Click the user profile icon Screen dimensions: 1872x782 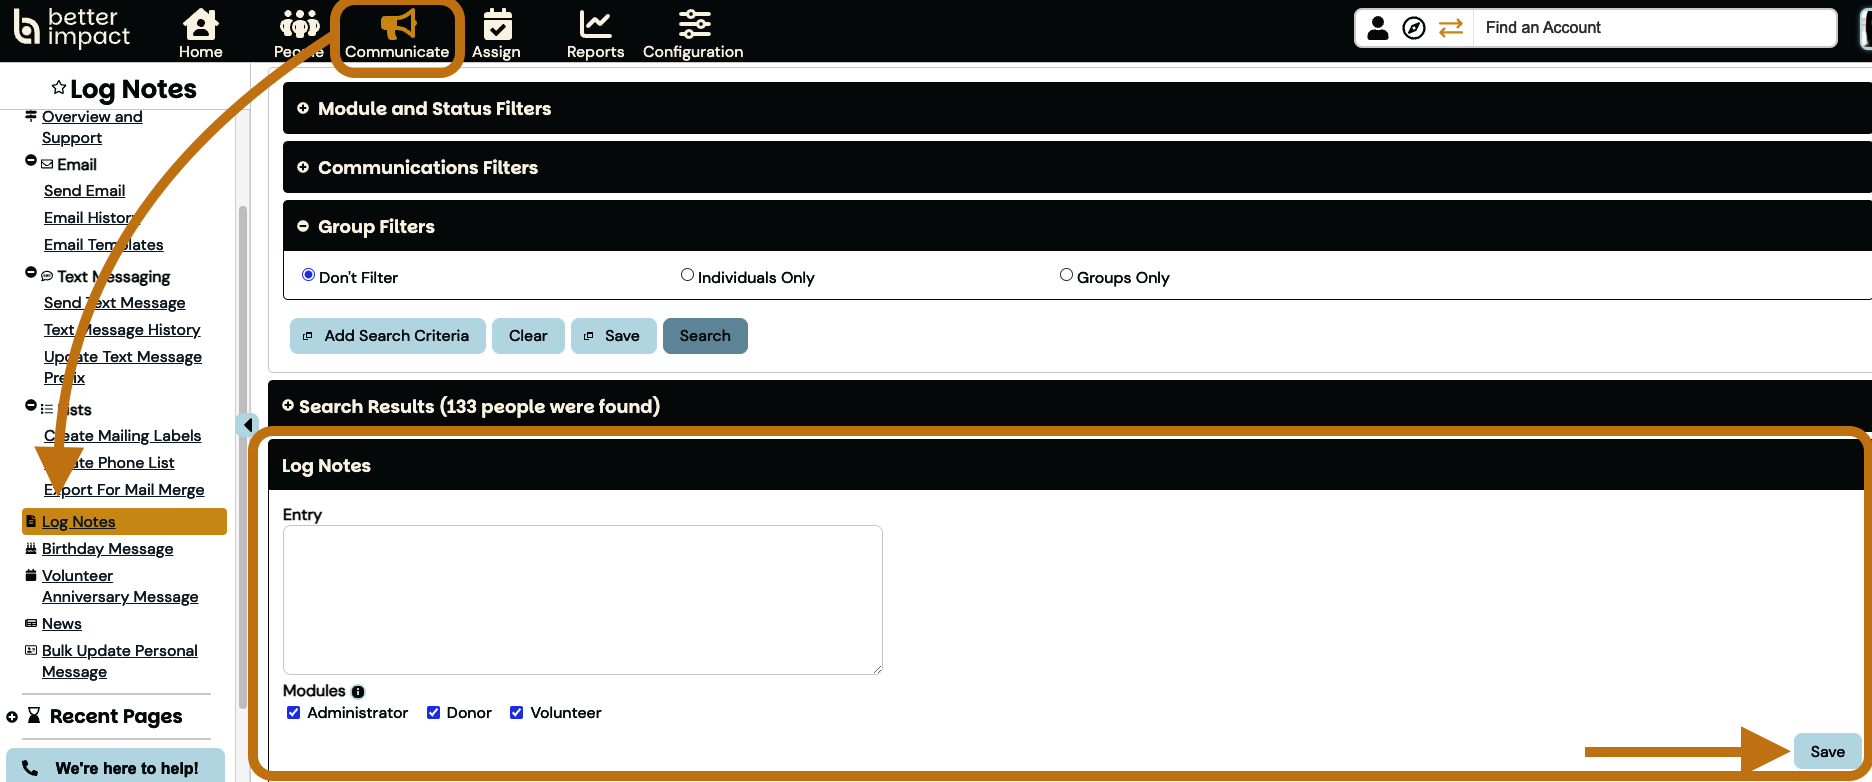(1377, 28)
